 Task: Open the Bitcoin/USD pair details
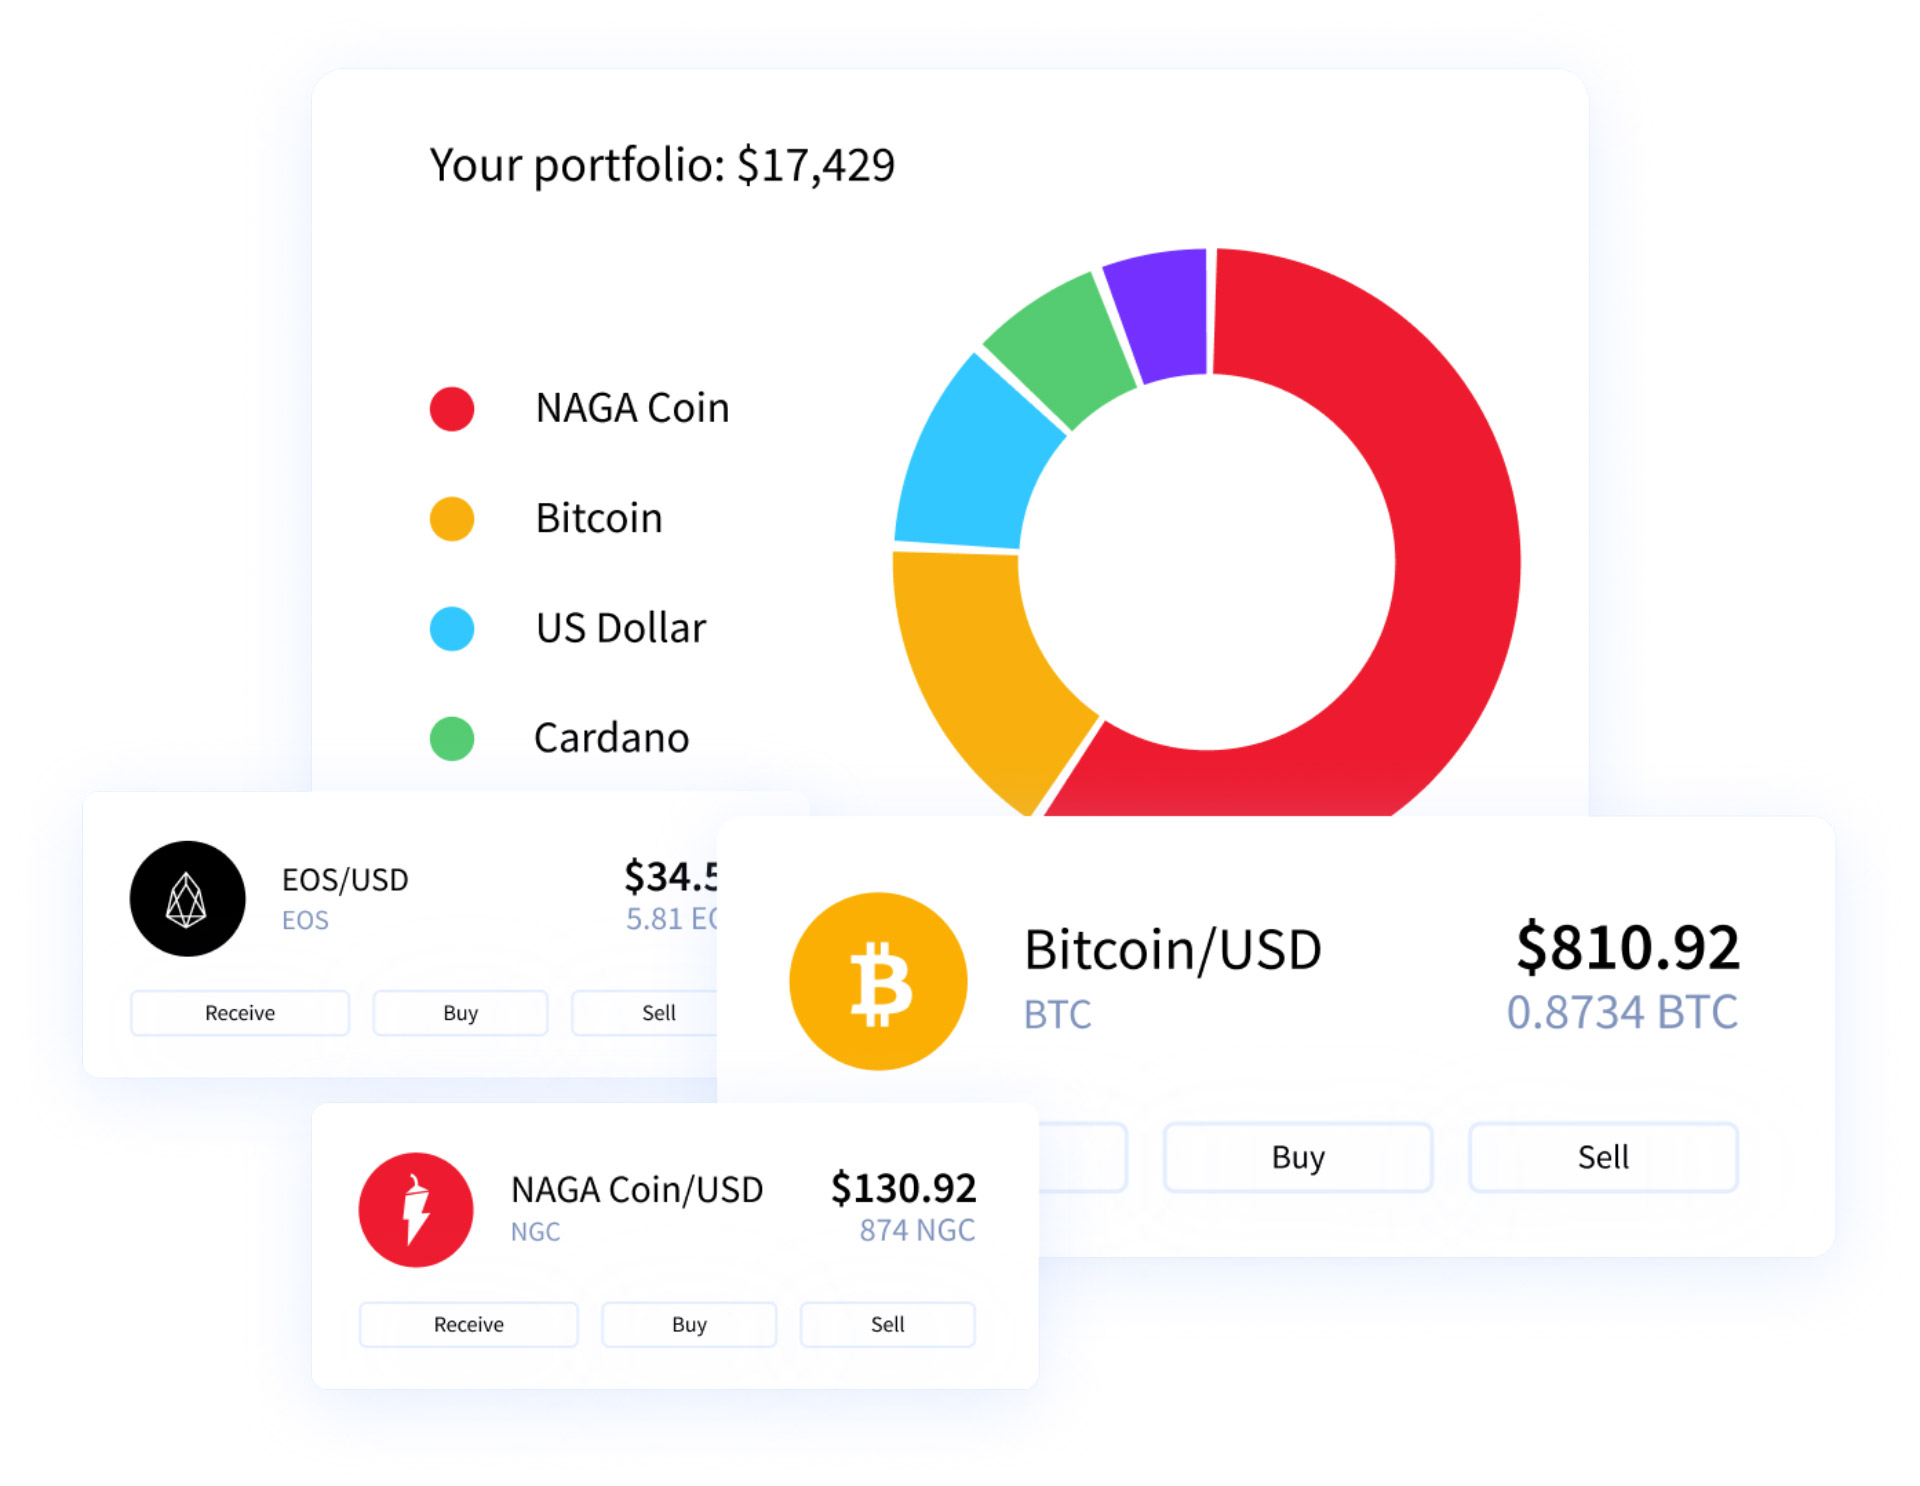1172,949
